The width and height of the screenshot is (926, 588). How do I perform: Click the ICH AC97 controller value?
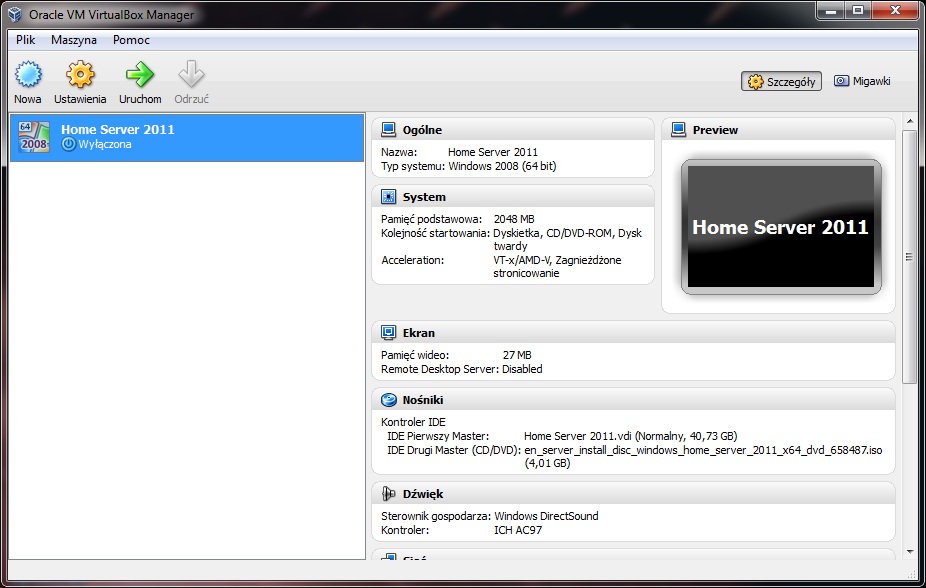pyautogui.click(x=518, y=530)
